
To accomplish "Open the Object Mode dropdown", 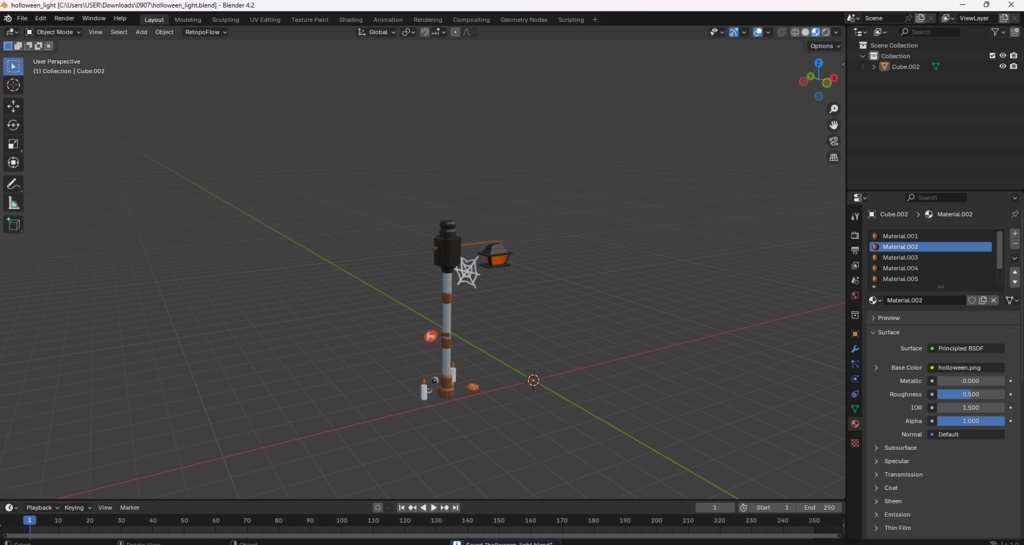I will 55,32.
